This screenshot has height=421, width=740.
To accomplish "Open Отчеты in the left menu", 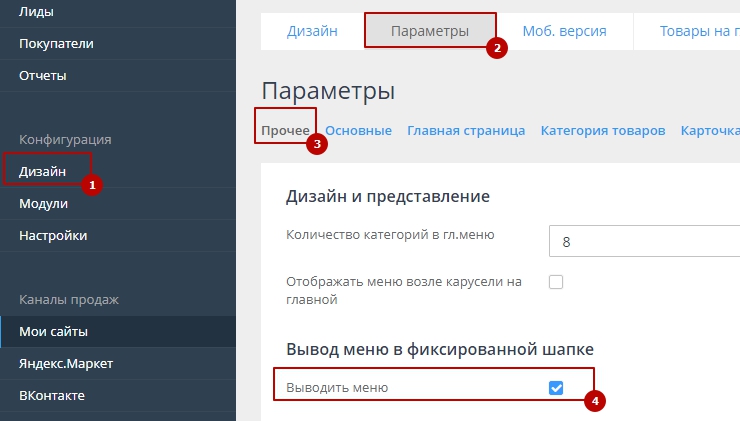I will tap(43, 75).
